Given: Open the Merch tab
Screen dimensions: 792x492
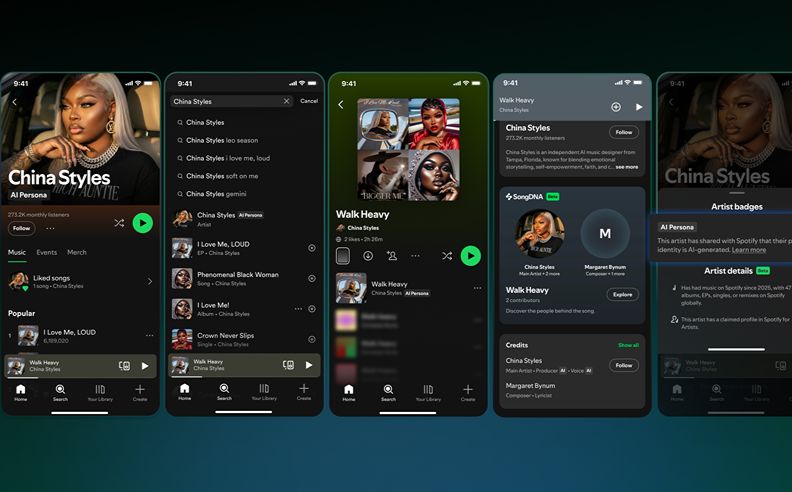Looking at the screenshot, I should tap(77, 252).
